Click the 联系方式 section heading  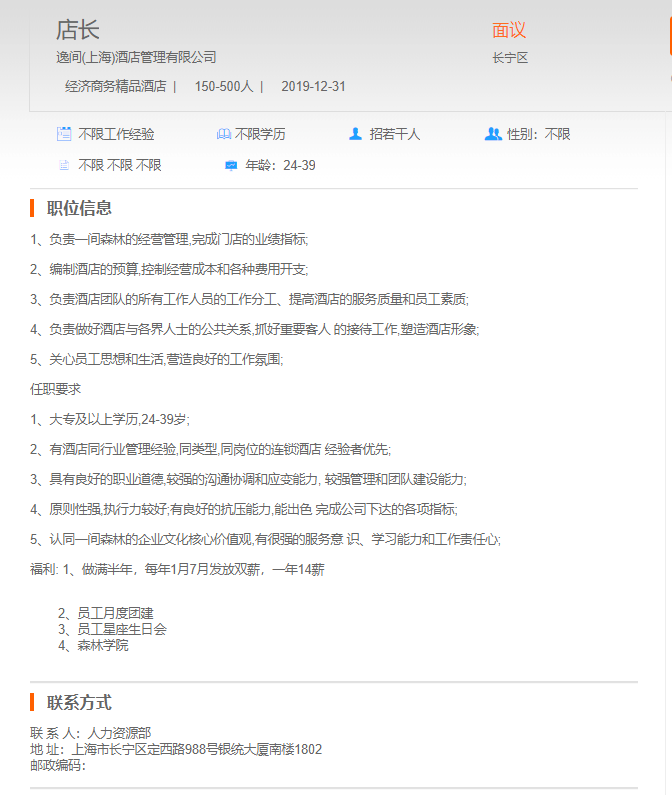click(79, 702)
